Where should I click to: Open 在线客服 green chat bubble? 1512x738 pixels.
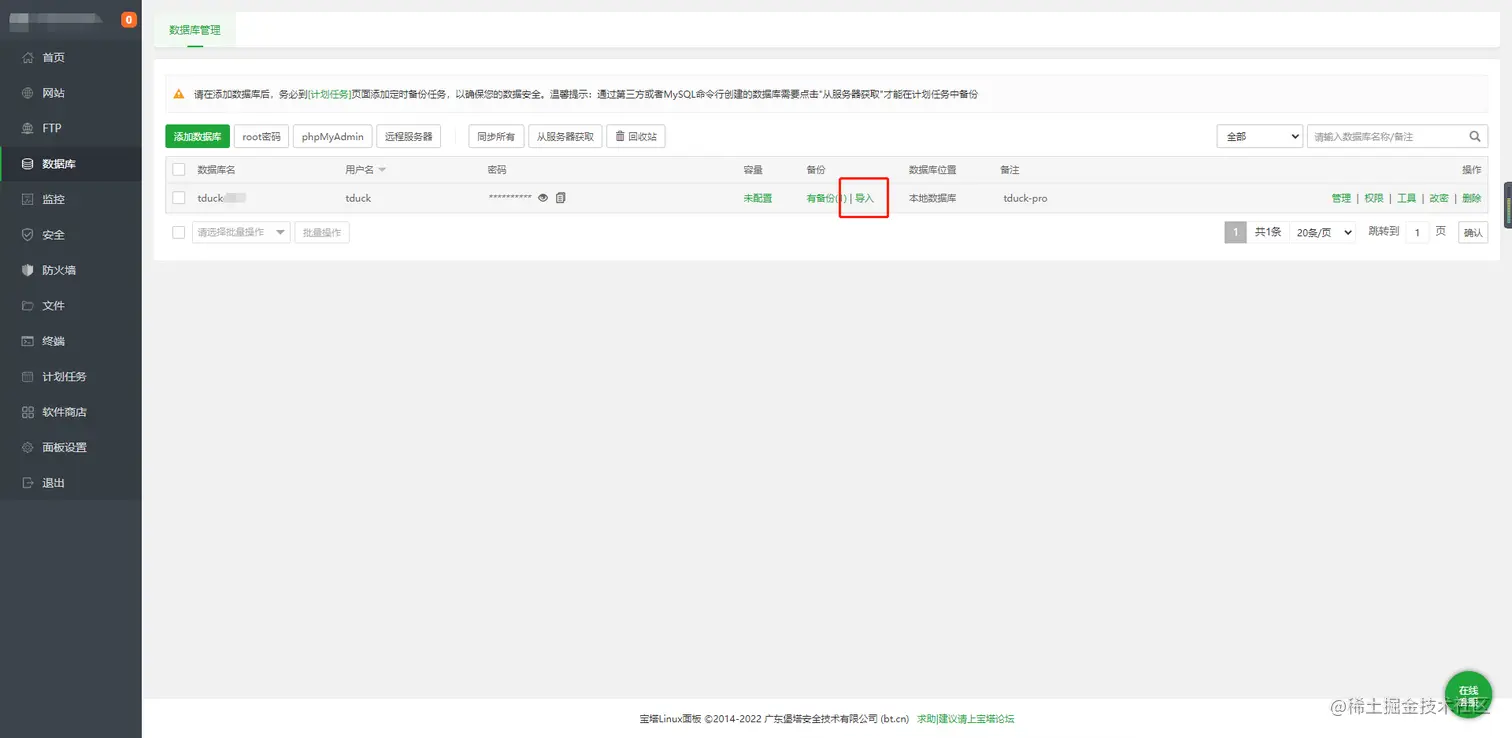tap(1468, 694)
